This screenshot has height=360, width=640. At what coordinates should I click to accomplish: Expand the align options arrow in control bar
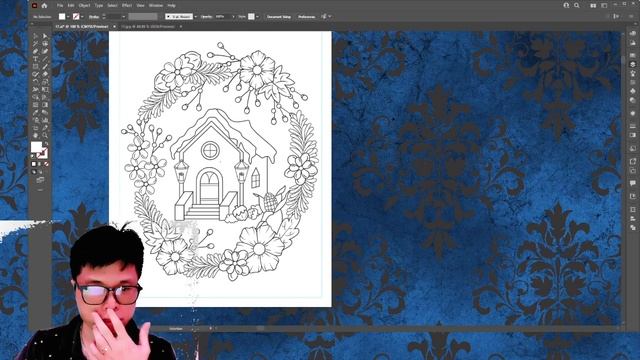[330, 16]
